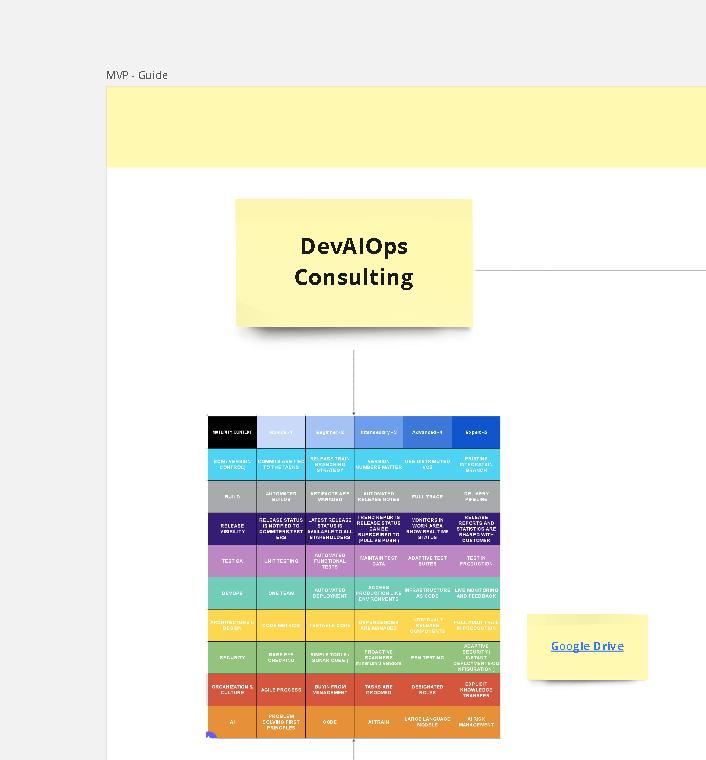The height and width of the screenshot is (760, 706).
Task: Click the Automated Functional Tests cell
Action: click(x=329, y=561)
